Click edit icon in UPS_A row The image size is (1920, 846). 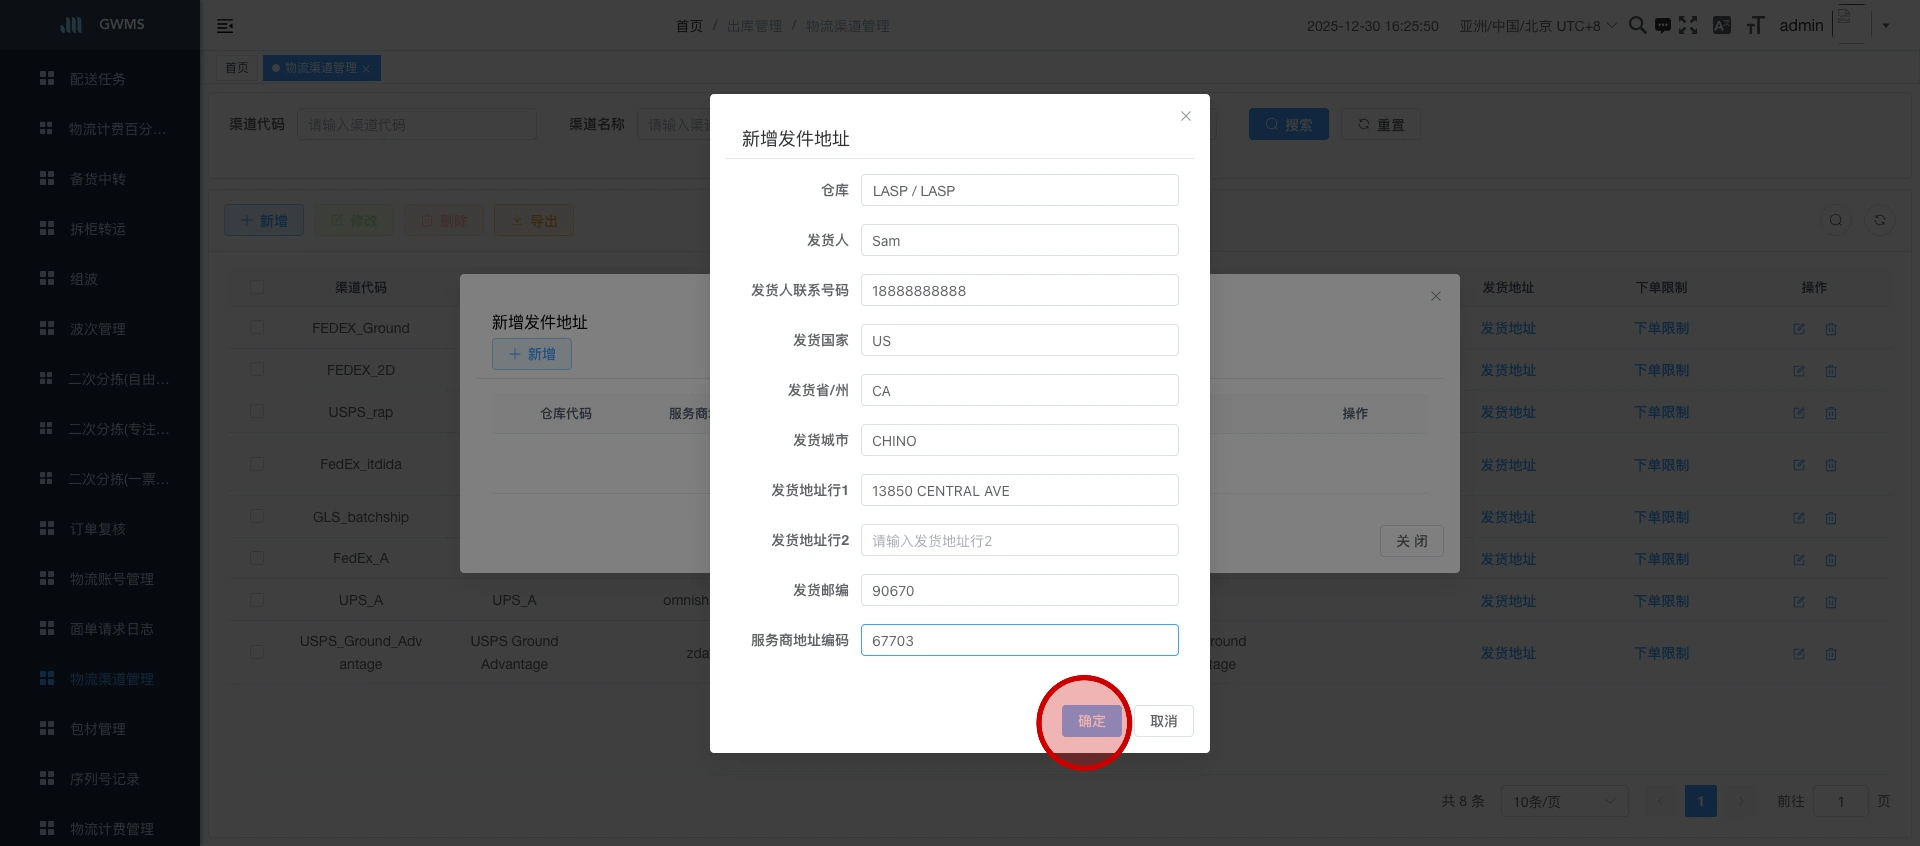coord(1799,602)
